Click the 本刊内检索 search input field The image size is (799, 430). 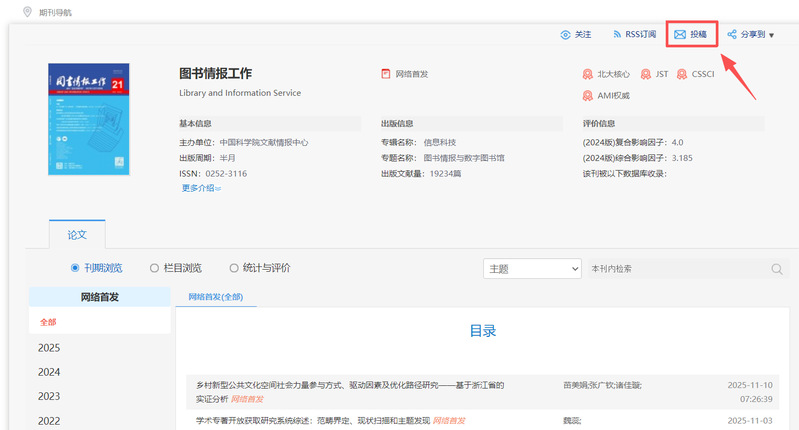(x=675, y=269)
